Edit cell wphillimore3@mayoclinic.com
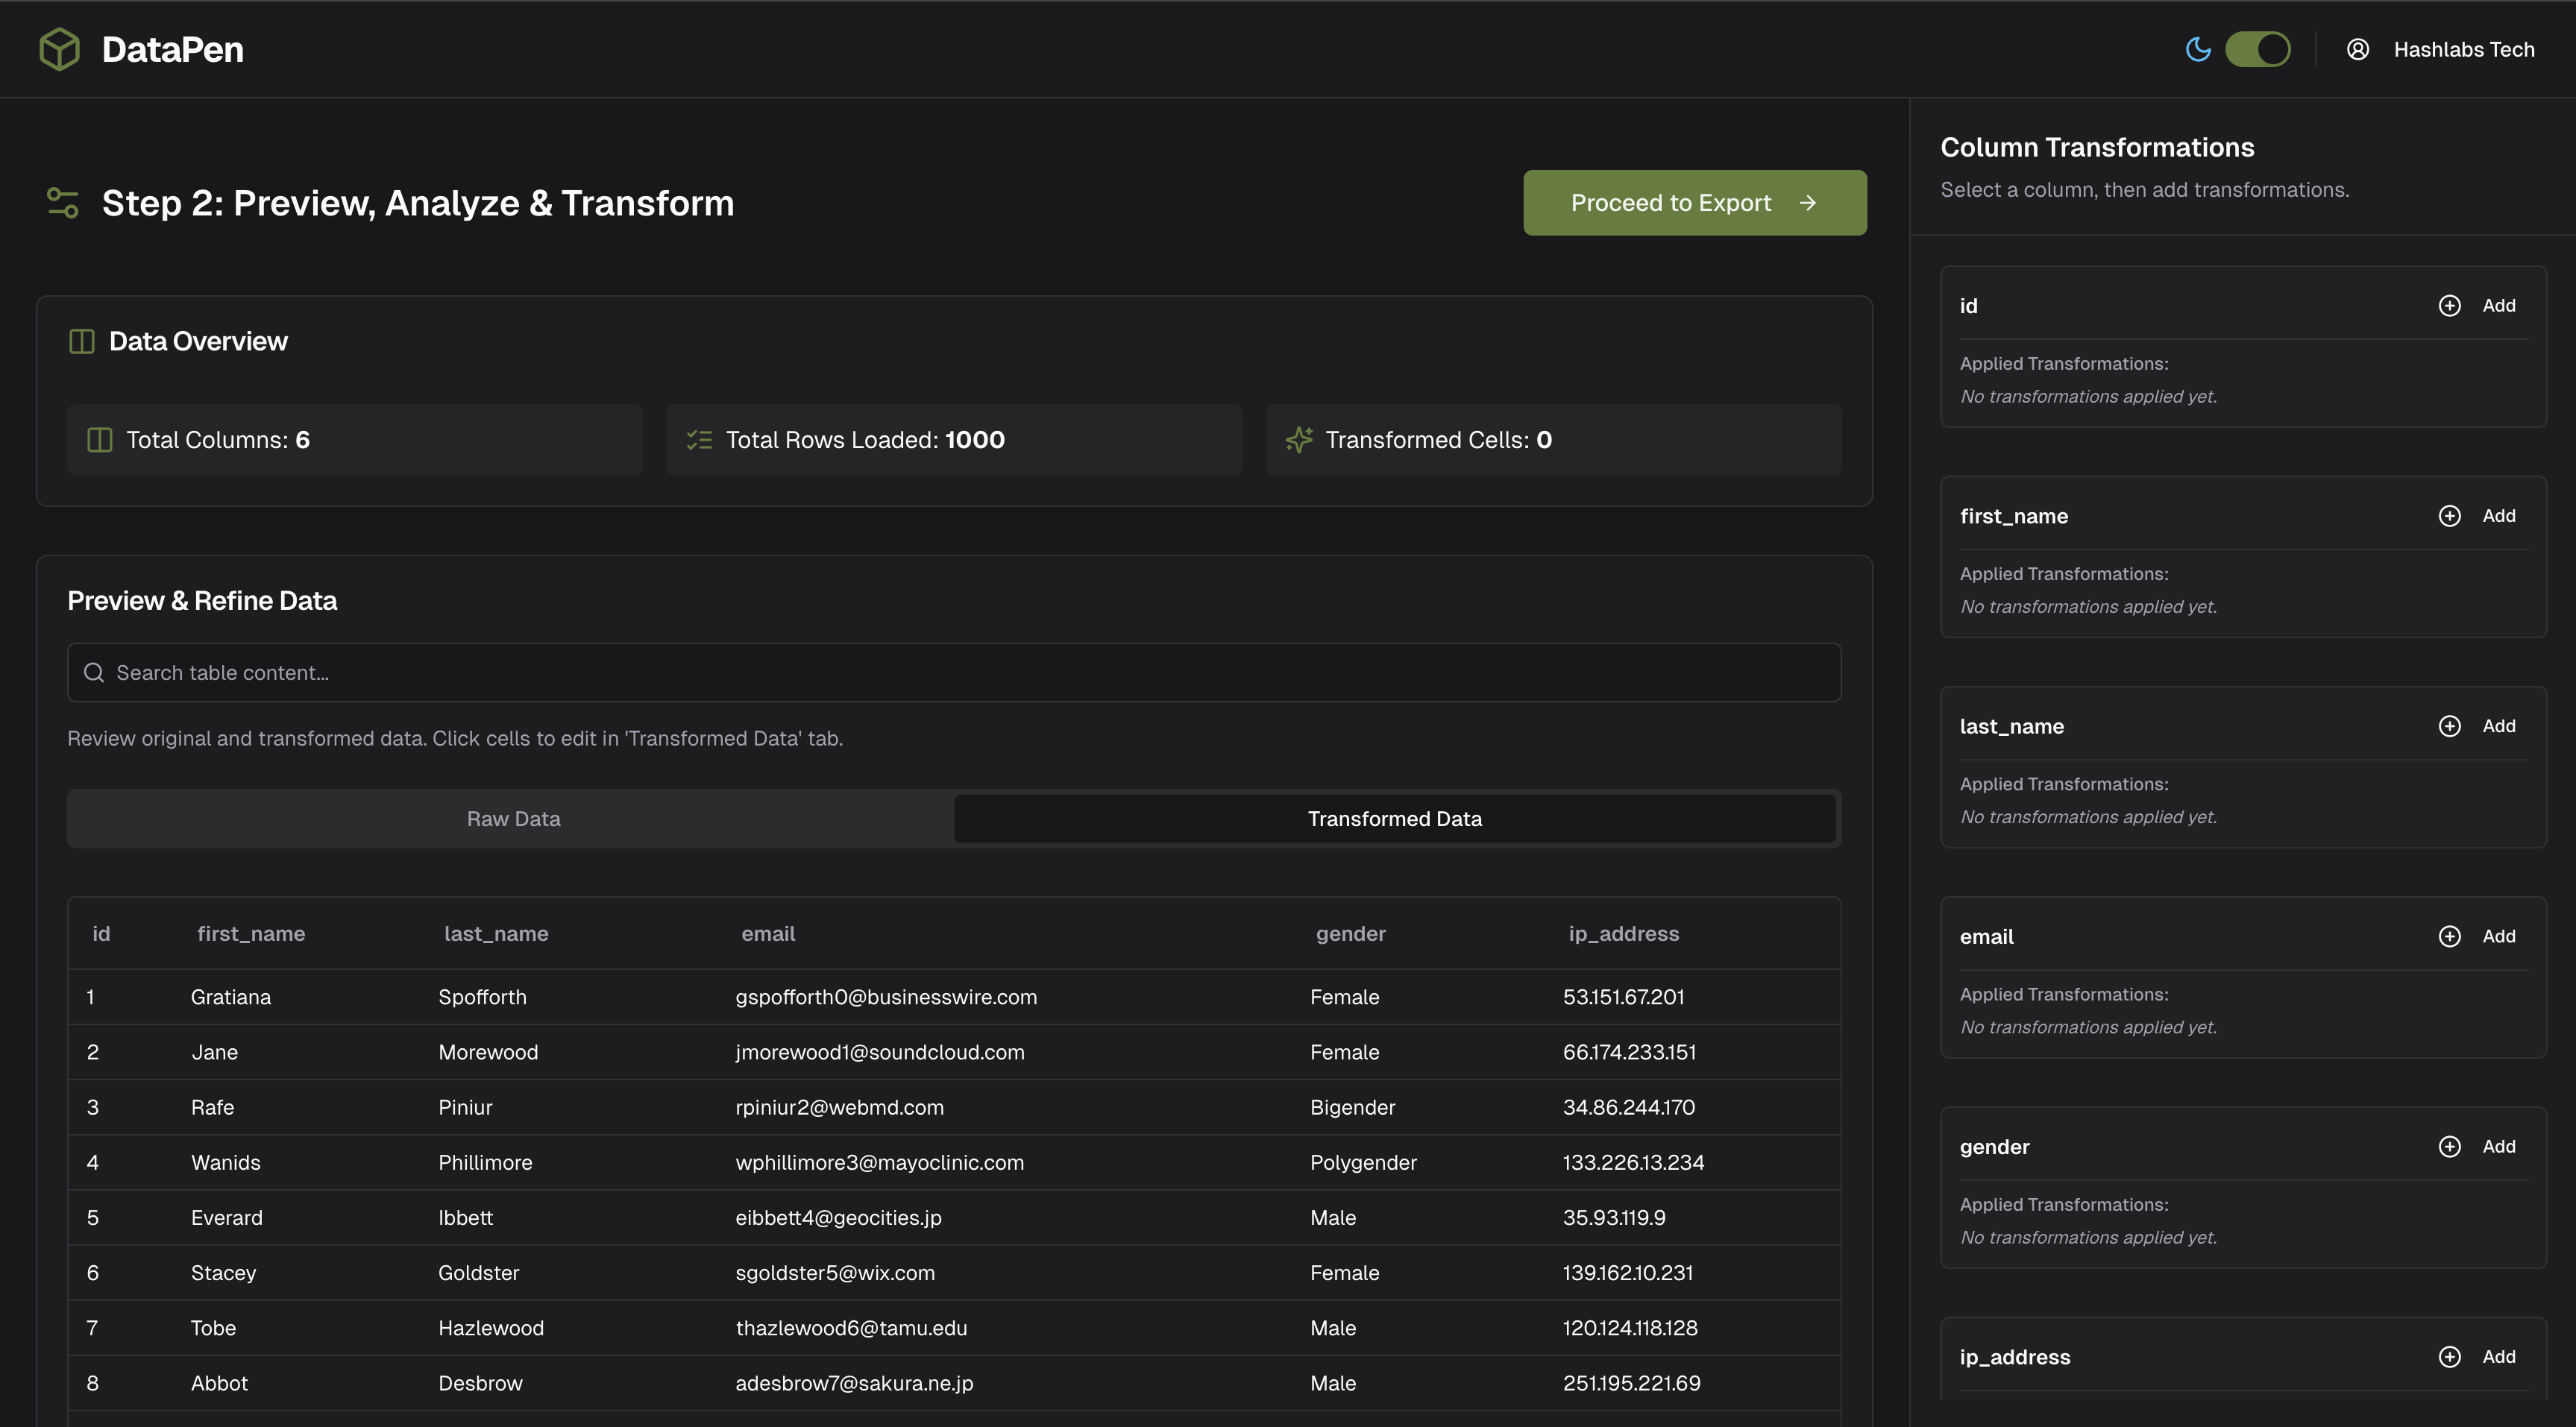The image size is (2576, 1427). 880,1162
